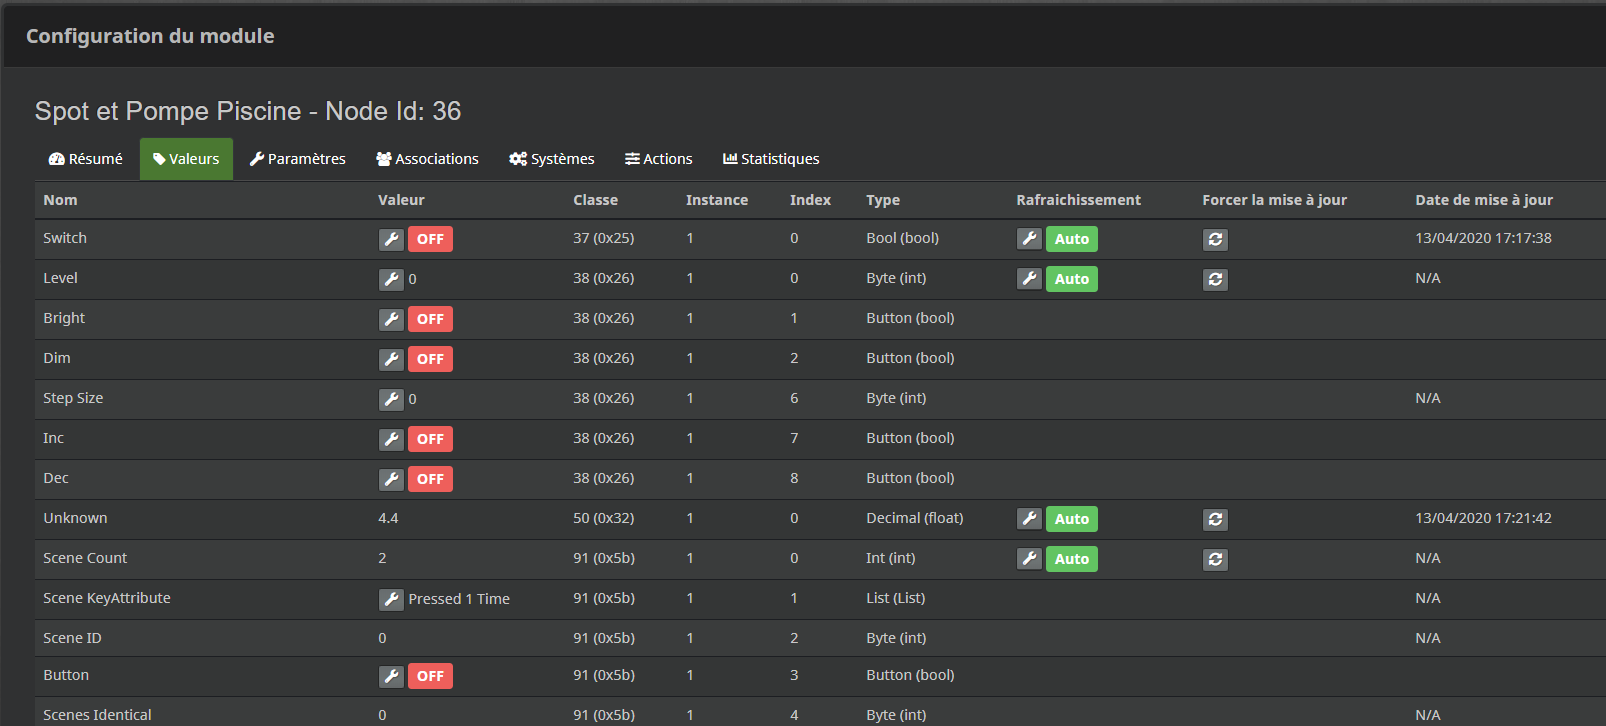Viewport: 1606px width, 726px height.
Task: Open the Paramètres tab
Action: [297, 159]
